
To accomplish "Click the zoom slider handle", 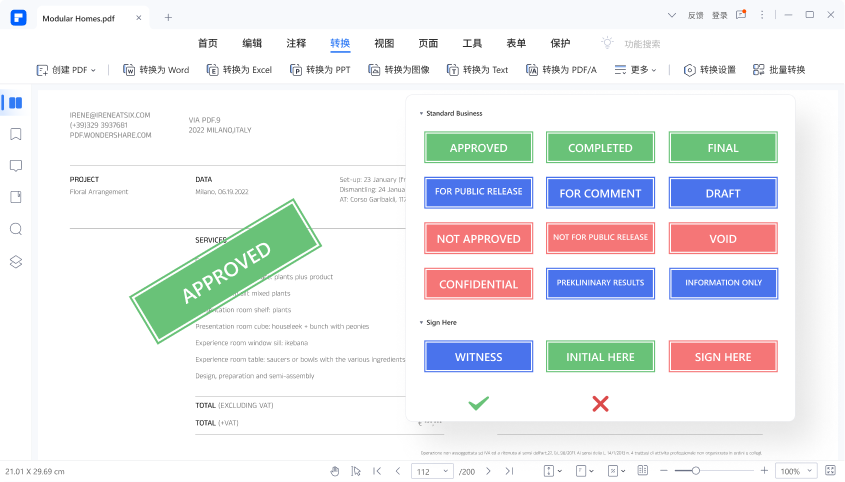I will [x=695, y=471].
